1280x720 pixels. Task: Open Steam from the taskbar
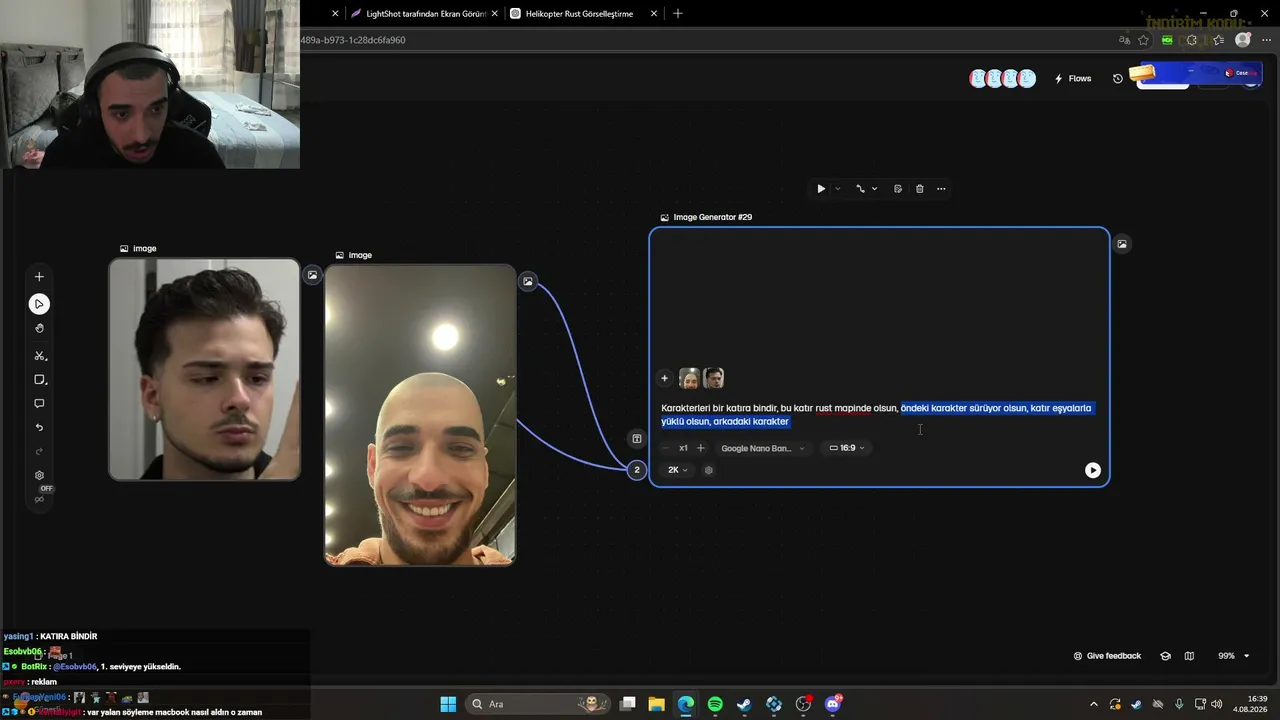coord(744,704)
